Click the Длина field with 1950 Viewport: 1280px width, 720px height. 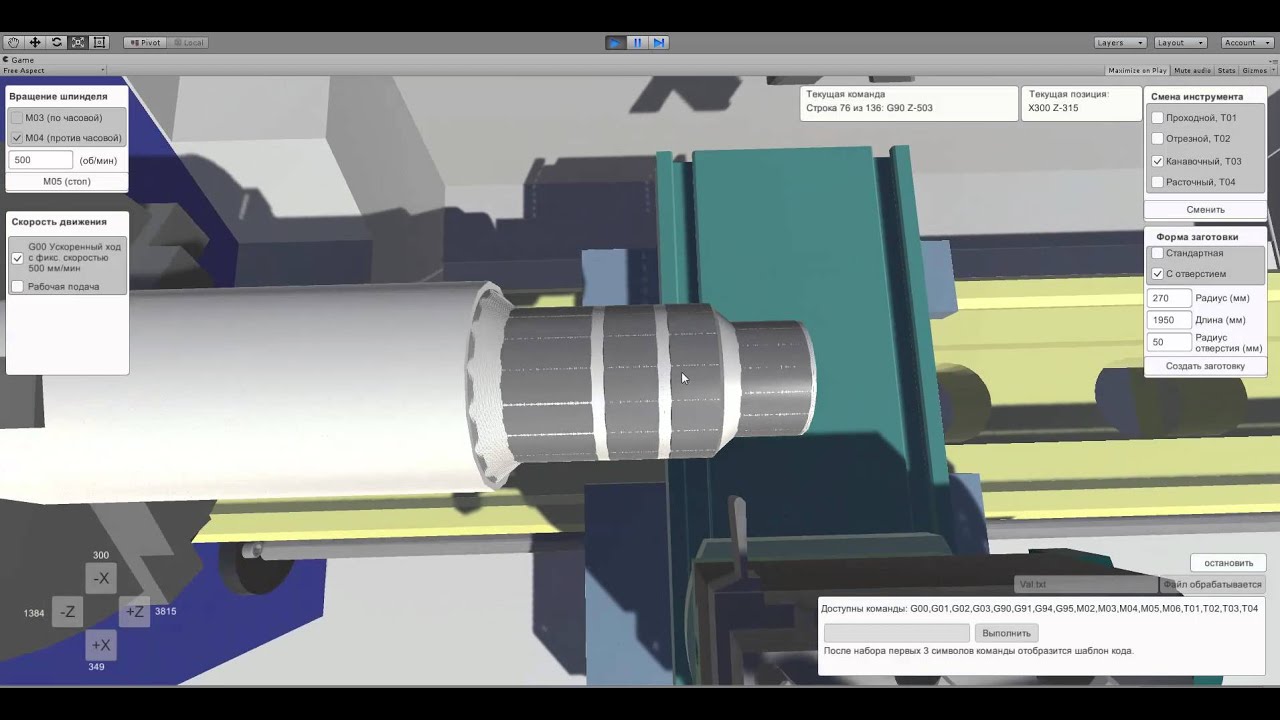[x=1169, y=320]
